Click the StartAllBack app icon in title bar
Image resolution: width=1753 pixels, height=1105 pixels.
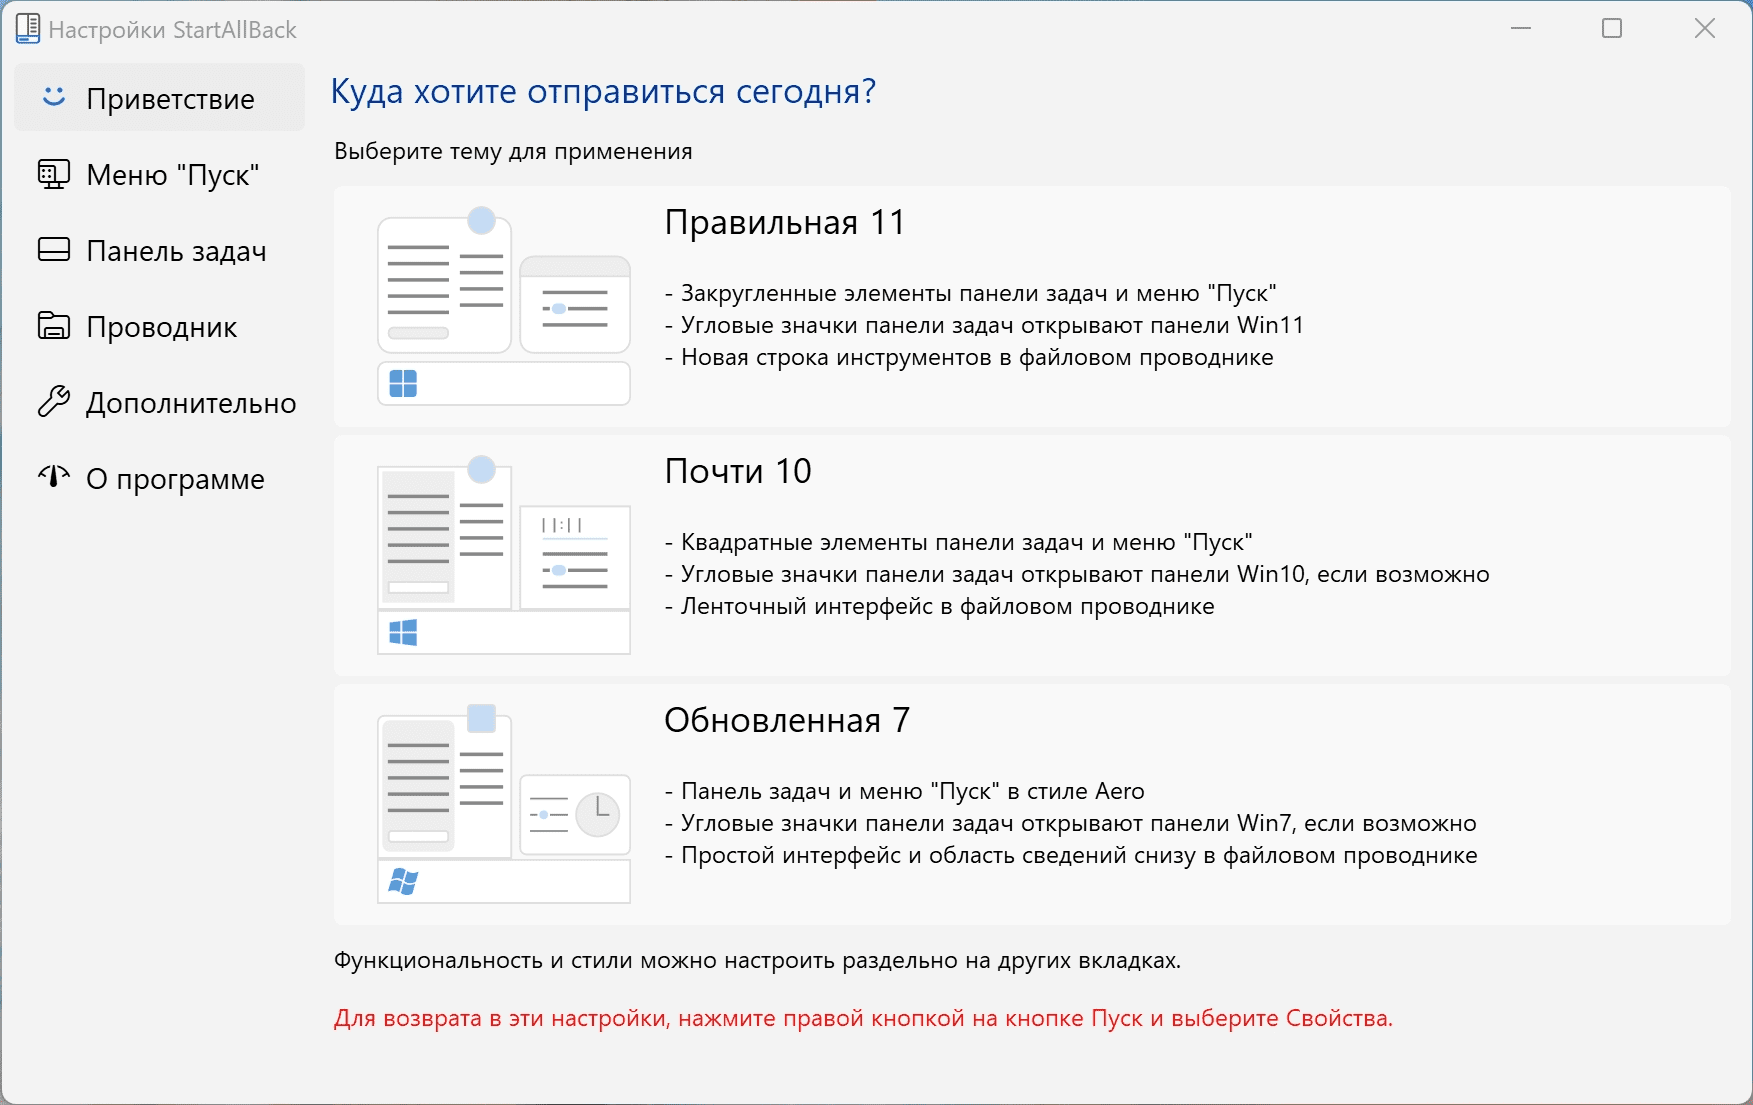[x=28, y=29]
